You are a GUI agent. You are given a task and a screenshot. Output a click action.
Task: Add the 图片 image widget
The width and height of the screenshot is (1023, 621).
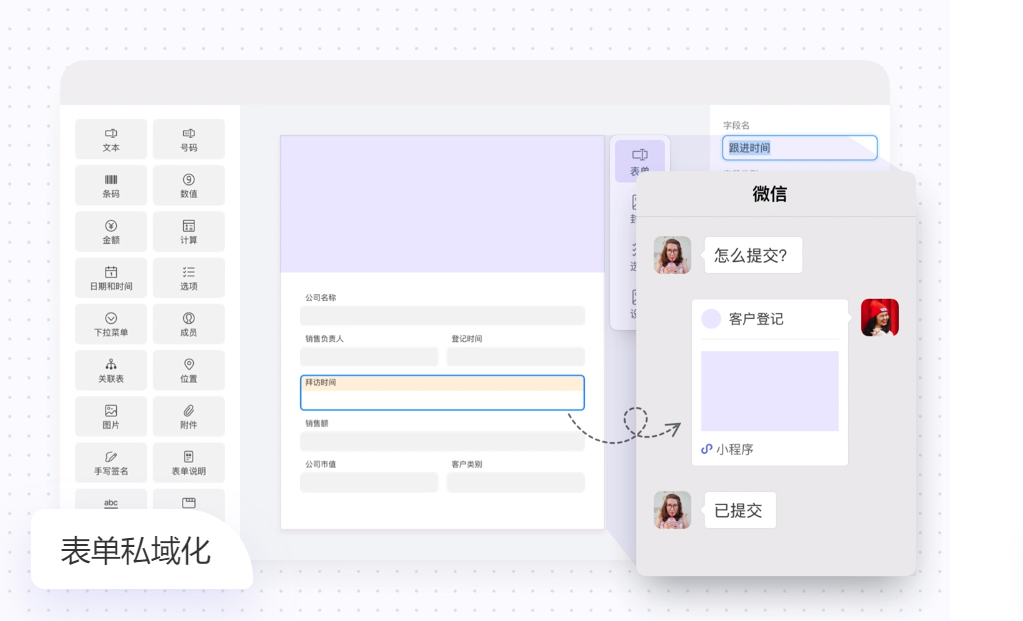tap(111, 416)
